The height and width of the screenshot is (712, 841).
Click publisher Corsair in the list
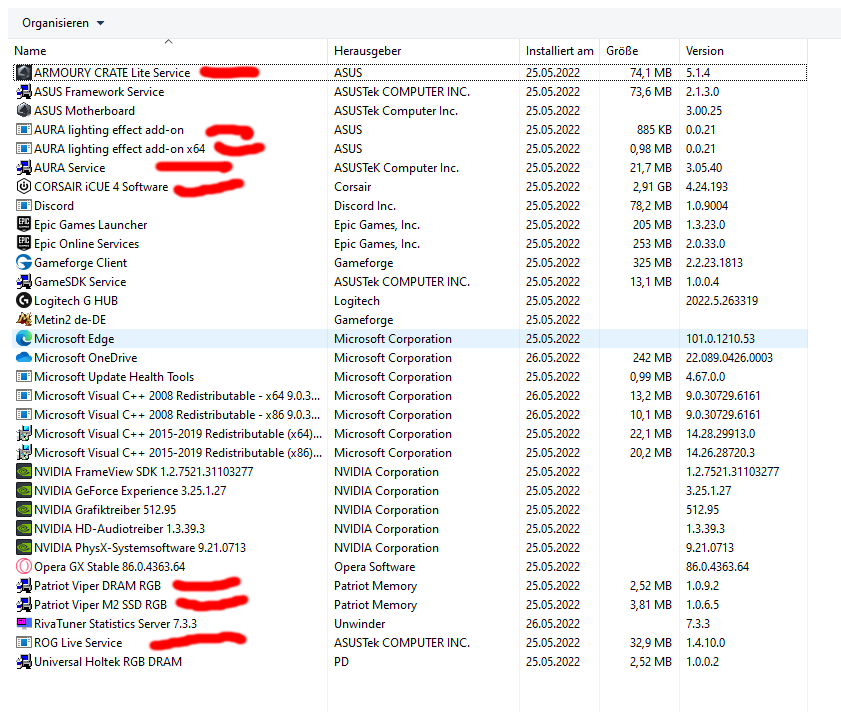click(x=352, y=187)
